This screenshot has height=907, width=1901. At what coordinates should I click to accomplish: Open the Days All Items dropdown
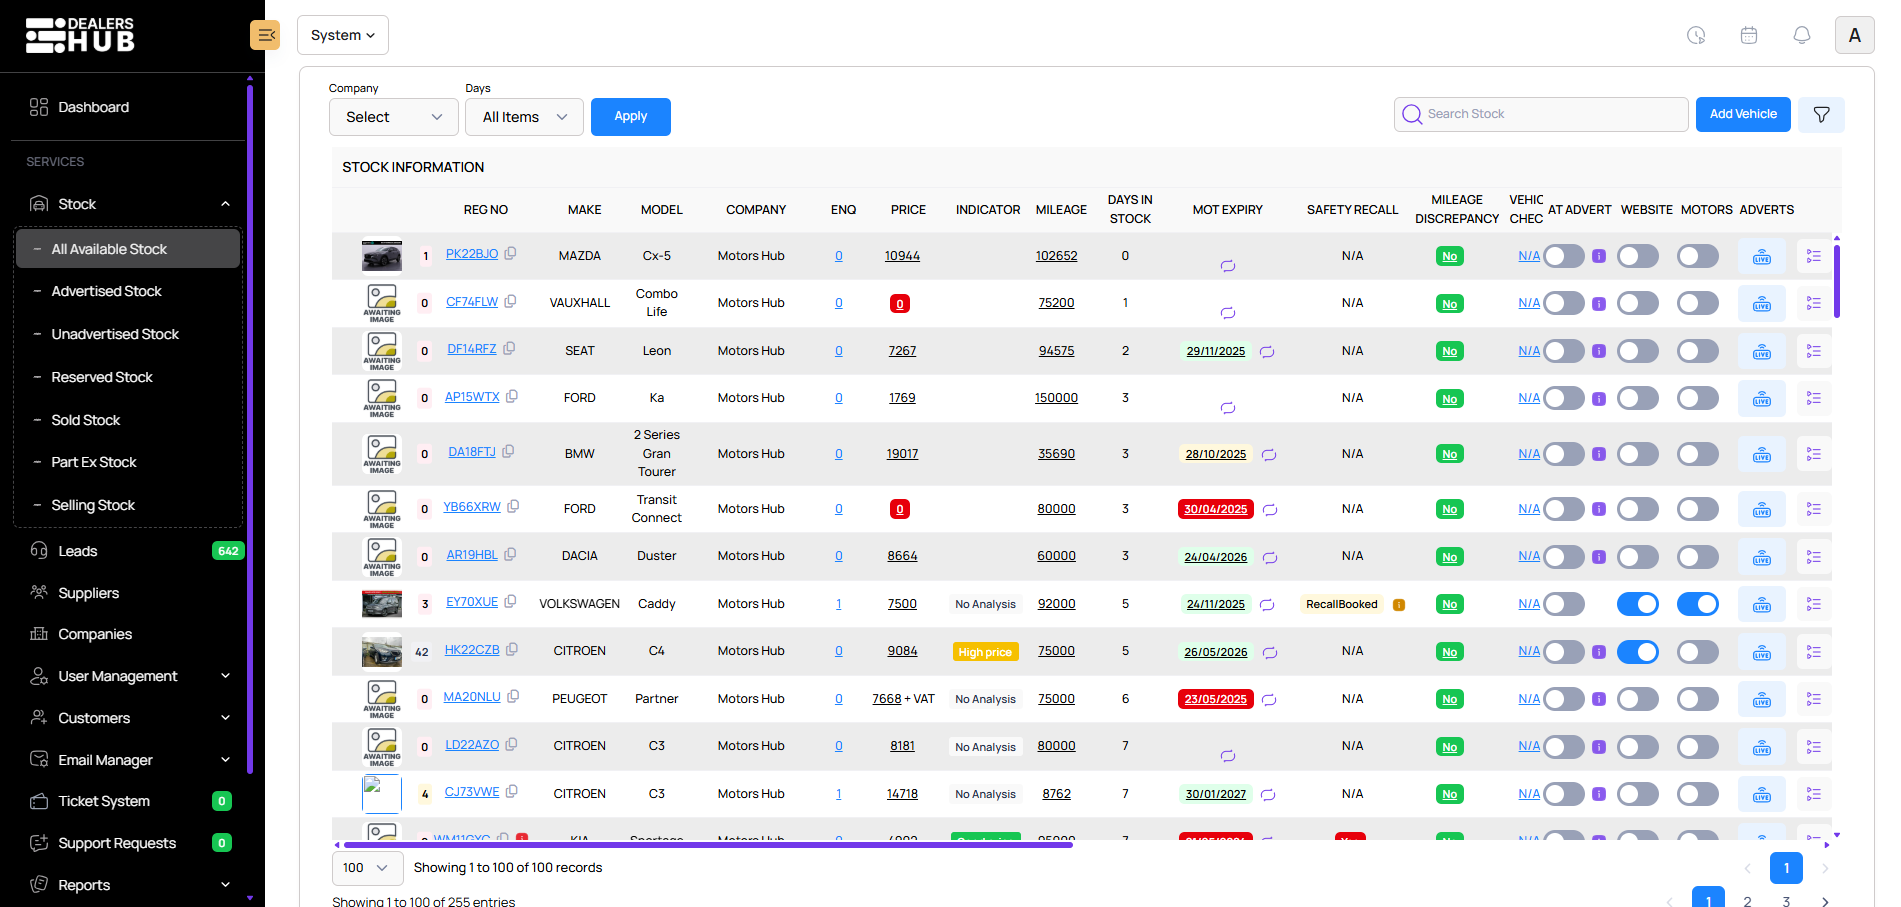(524, 117)
